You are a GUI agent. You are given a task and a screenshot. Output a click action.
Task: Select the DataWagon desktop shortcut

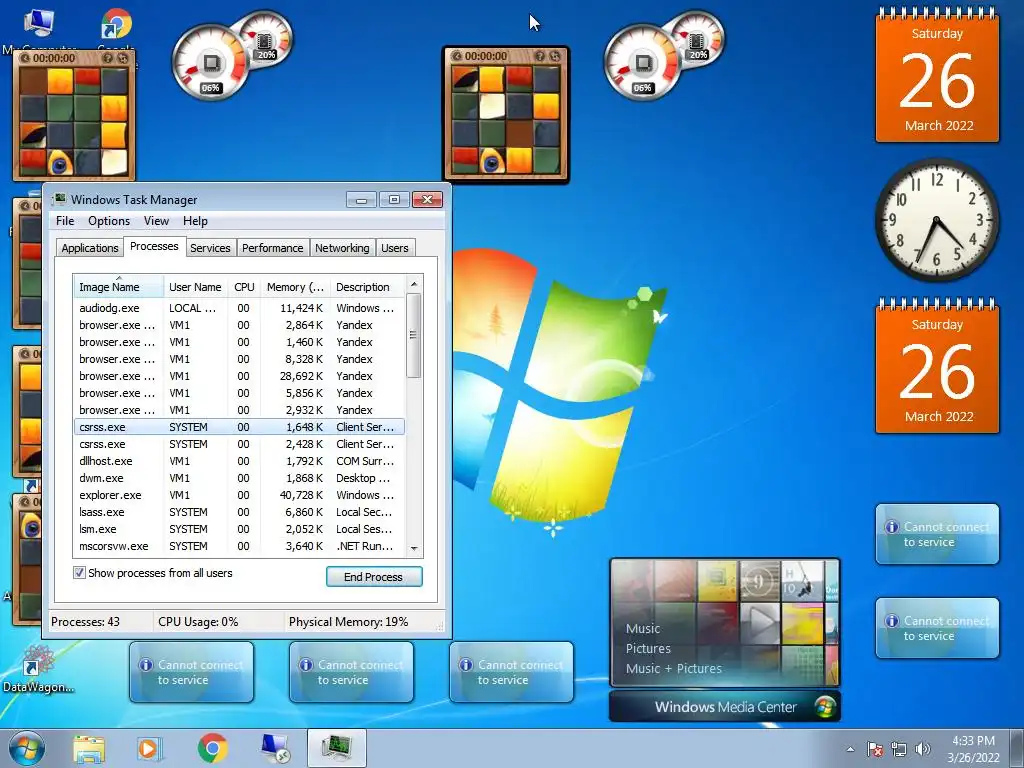pos(38,669)
